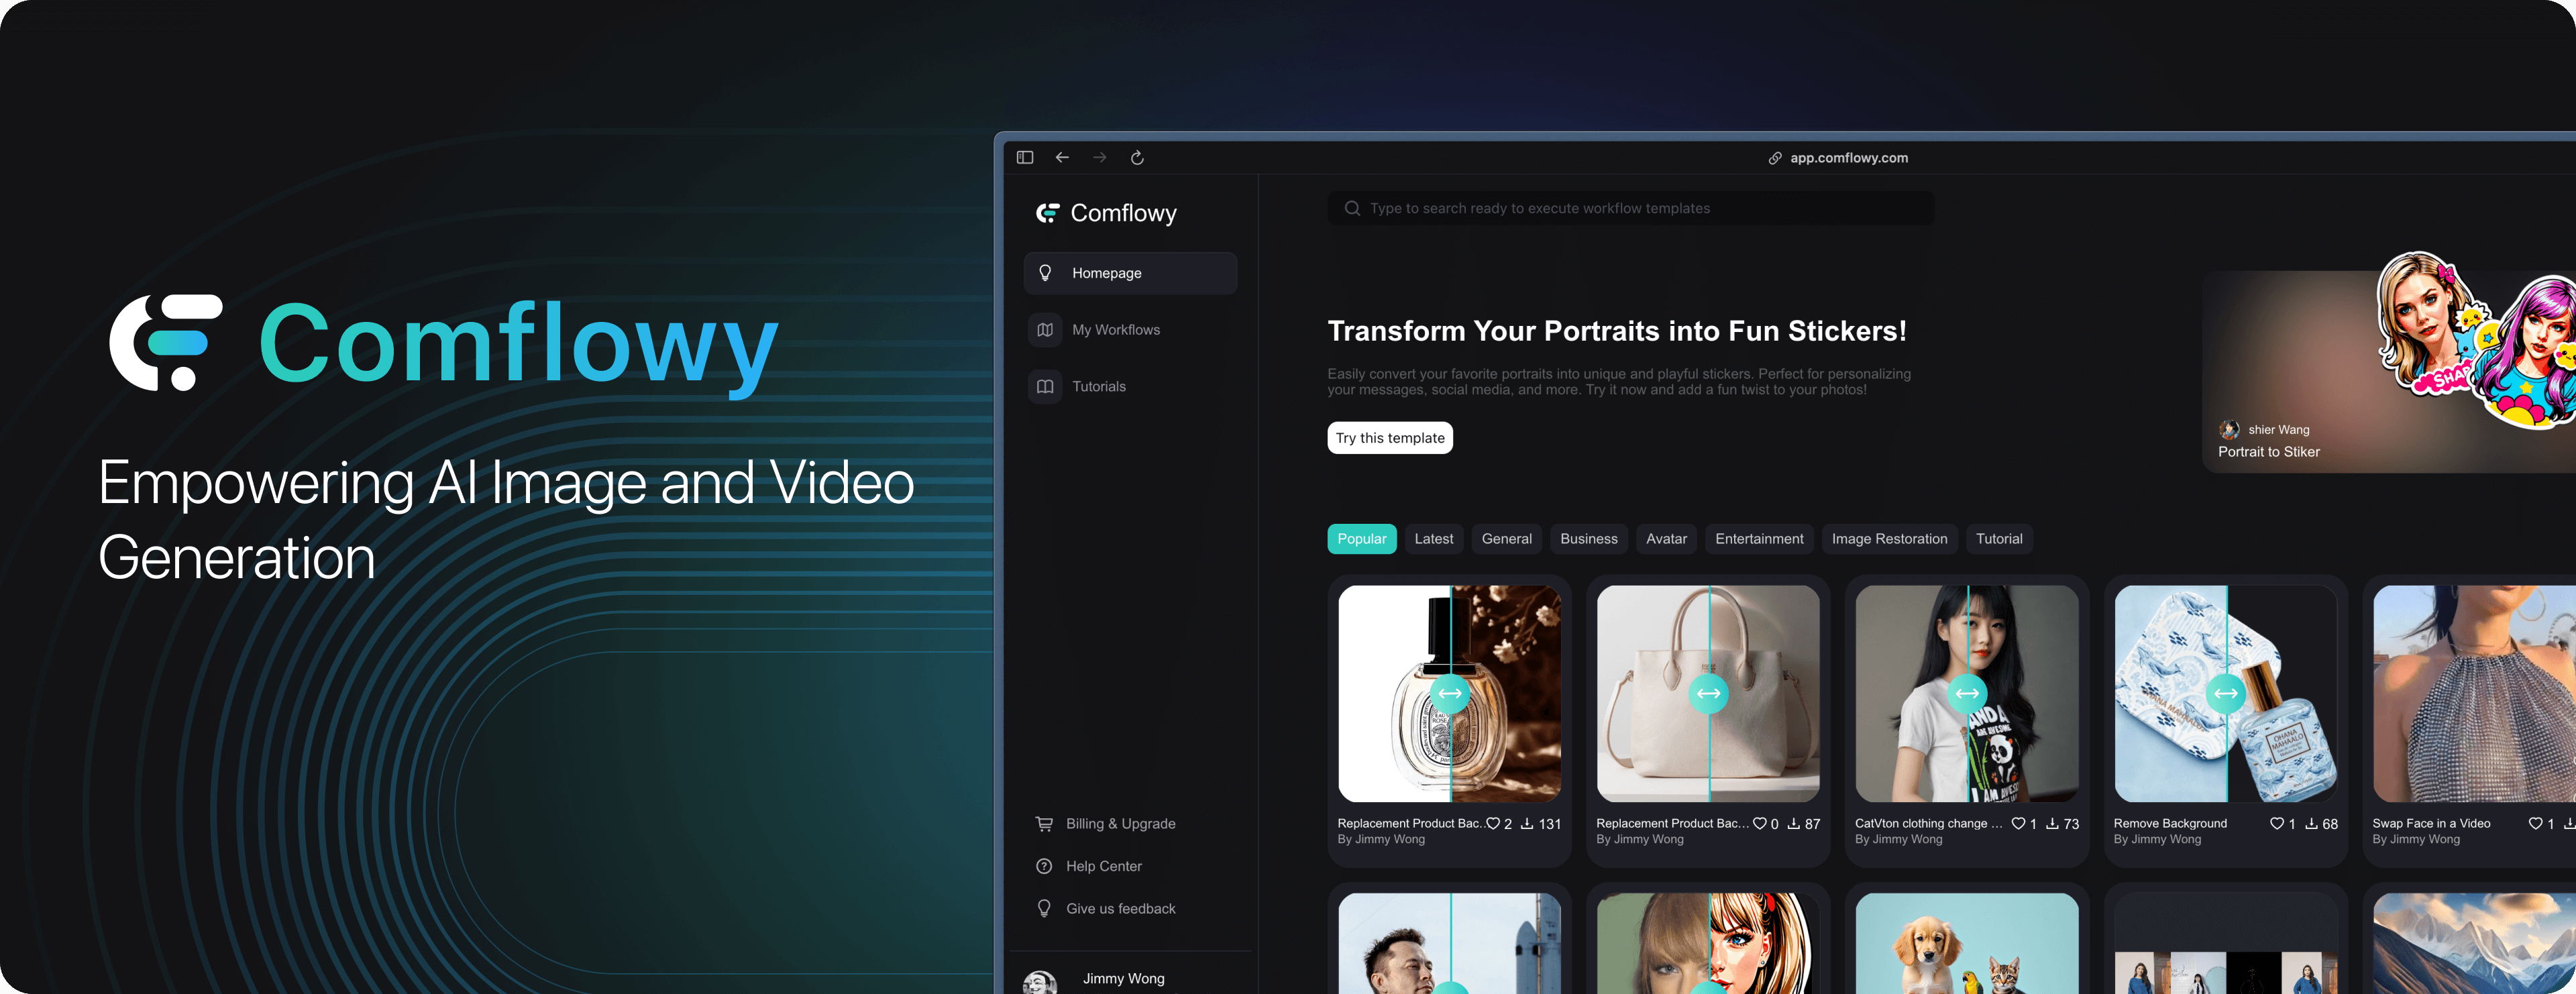This screenshot has height=994, width=2576.
Task: Like the Remove Background template heart
Action: (x=2277, y=824)
